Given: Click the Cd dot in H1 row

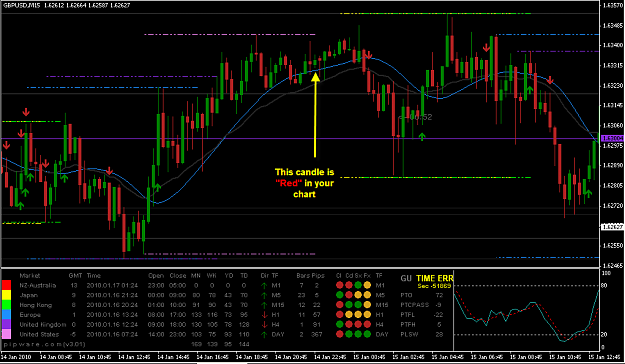Looking at the screenshot, I should (348, 315).
